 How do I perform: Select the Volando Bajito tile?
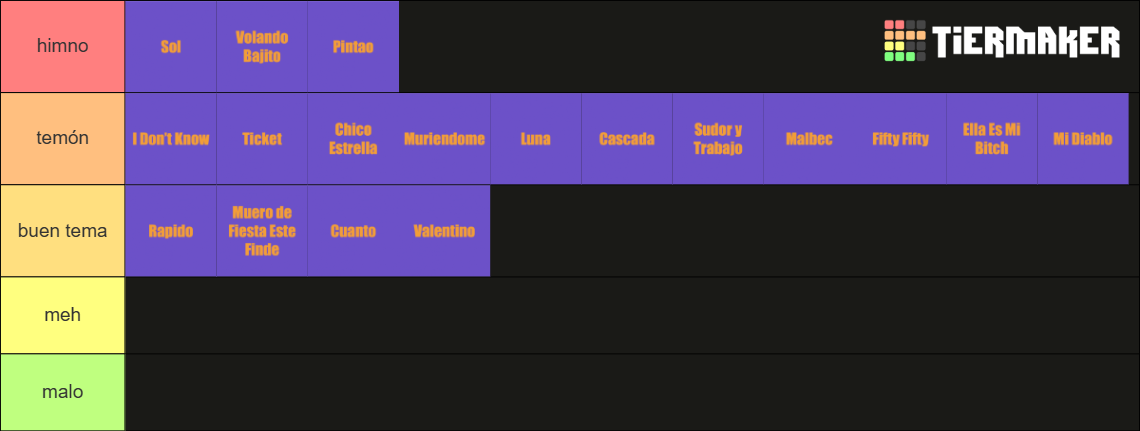point(262,47)
